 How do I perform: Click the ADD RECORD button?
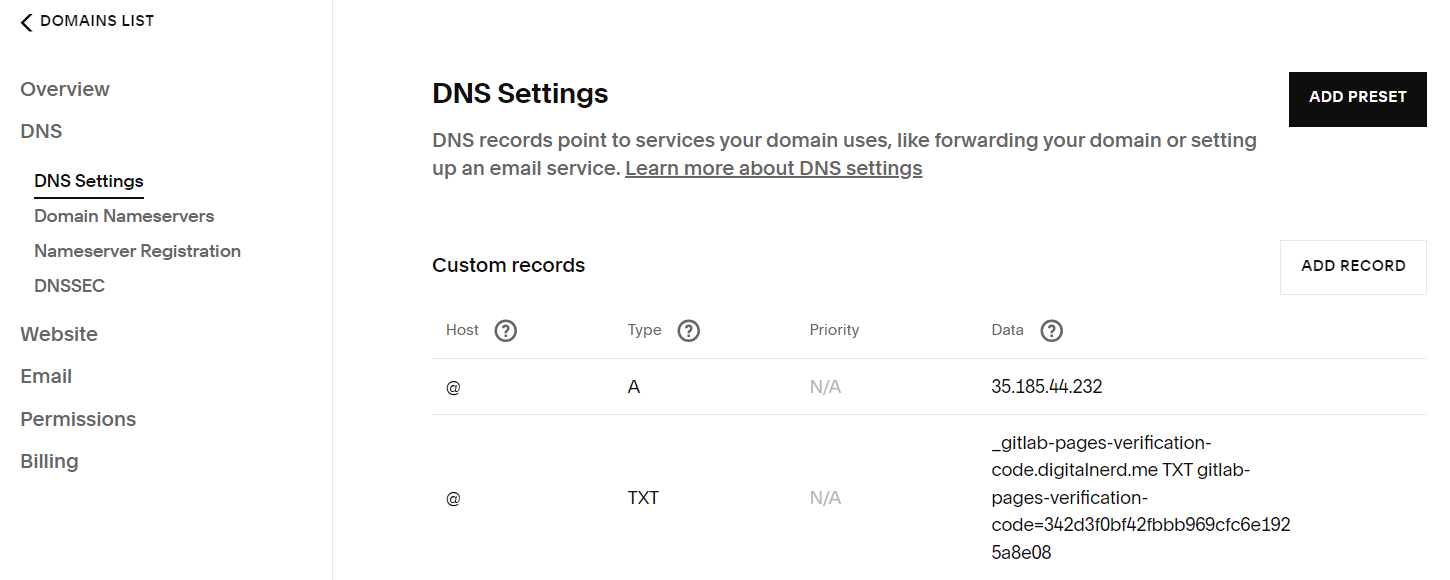pyautogui.click(x=1352, y=267)
